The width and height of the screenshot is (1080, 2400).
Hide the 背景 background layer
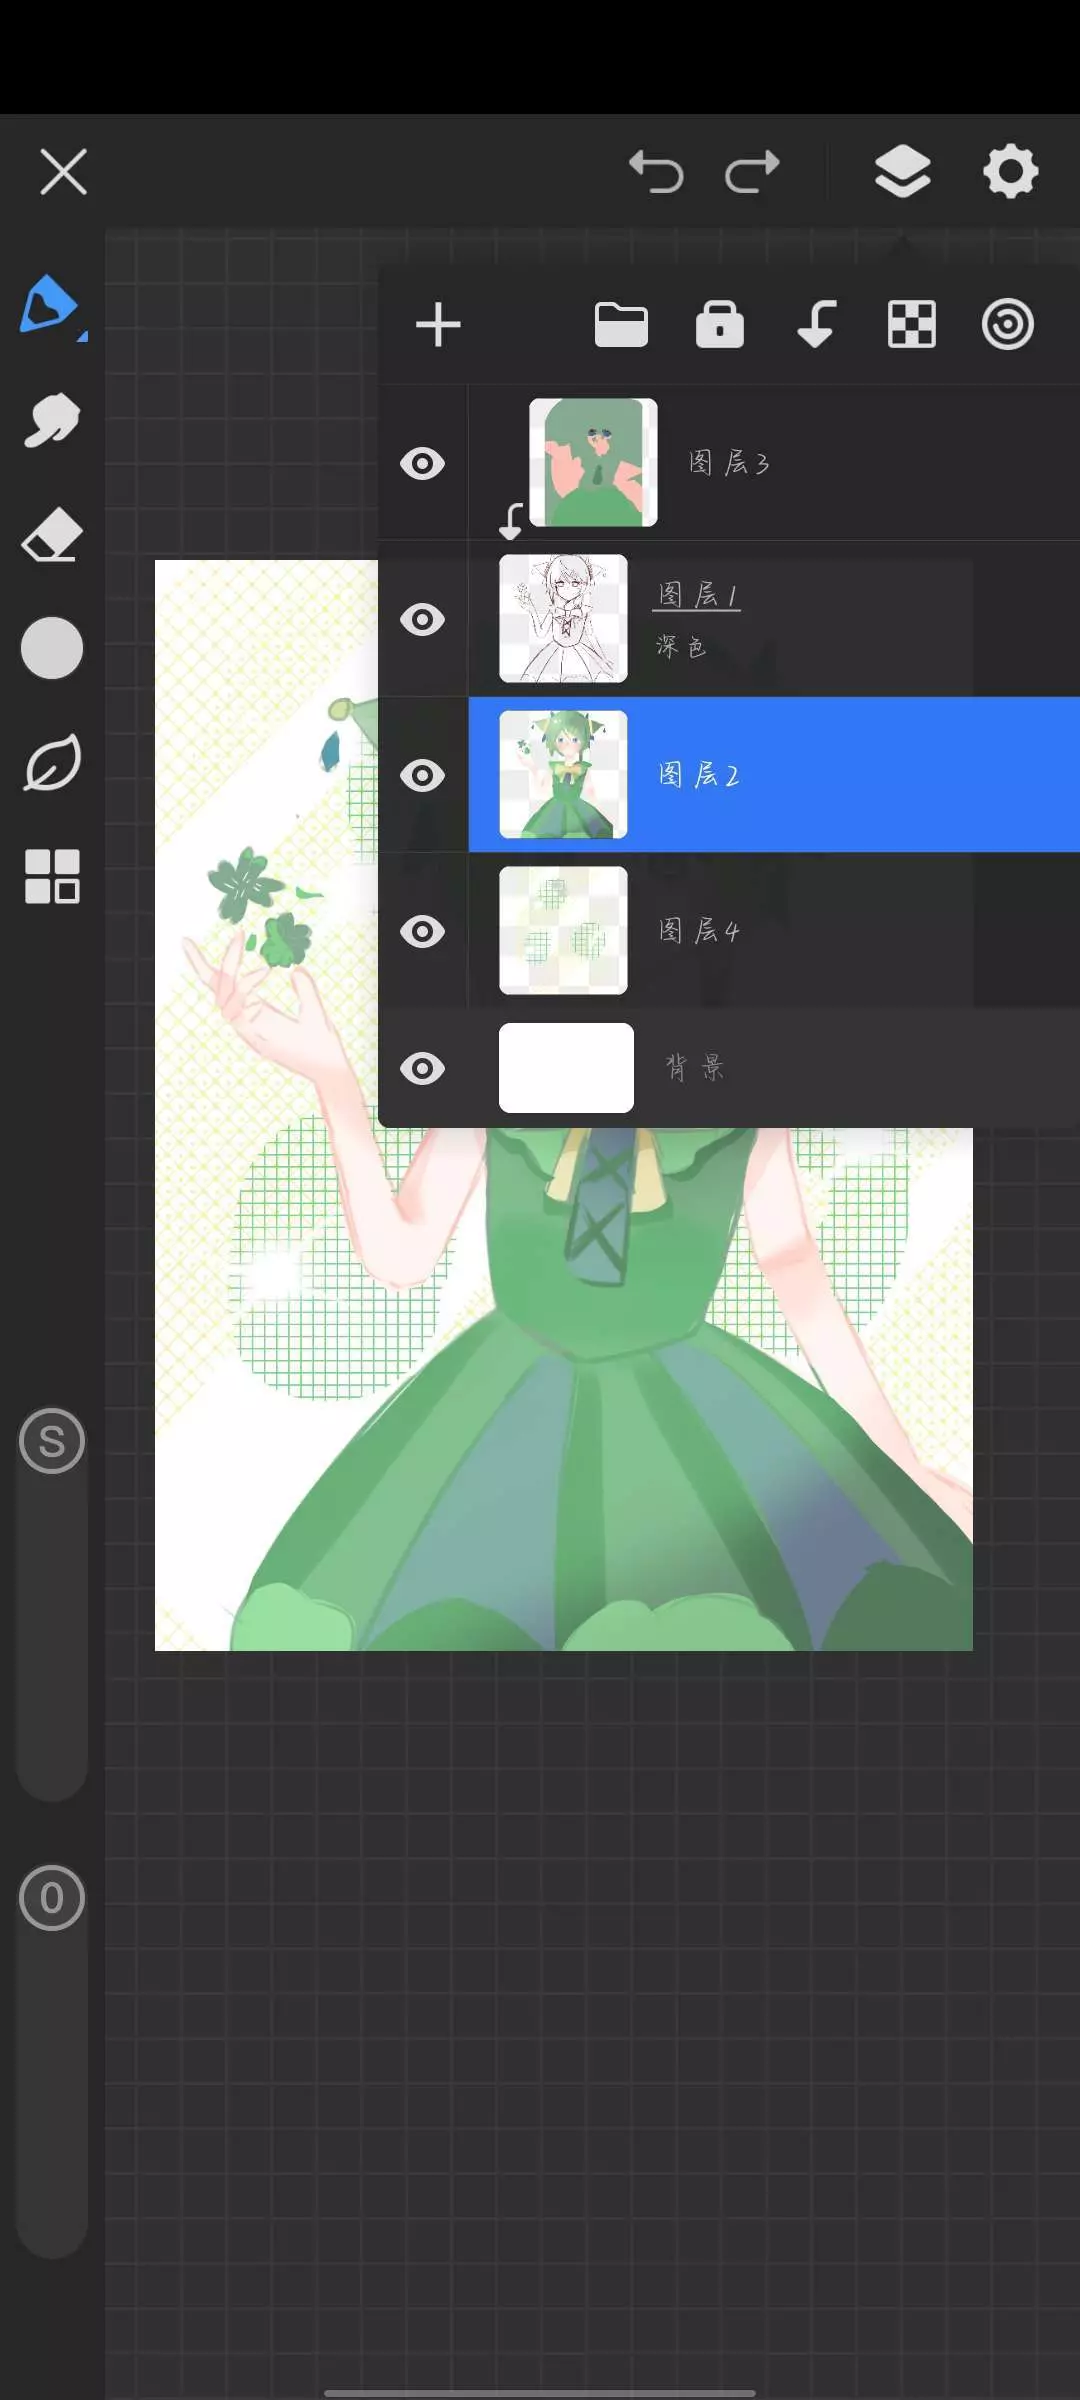[x=423, y=1069]
